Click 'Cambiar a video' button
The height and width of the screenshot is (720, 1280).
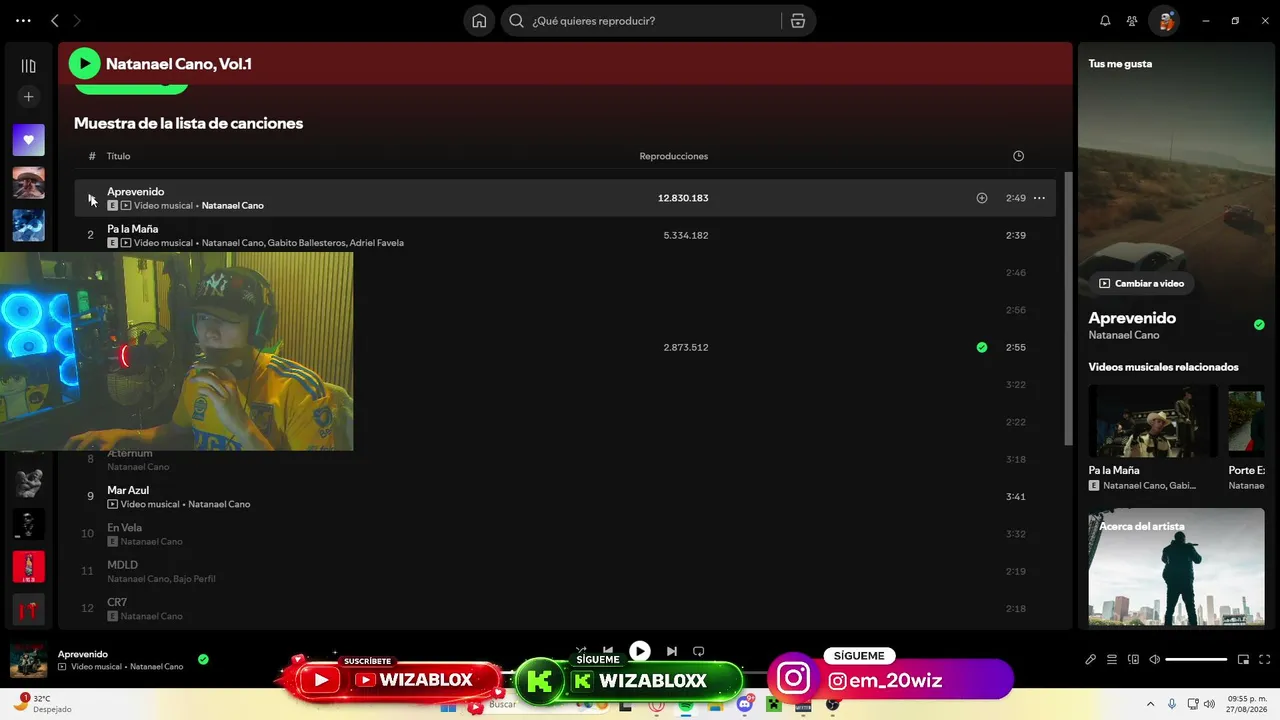point(1141,284)
